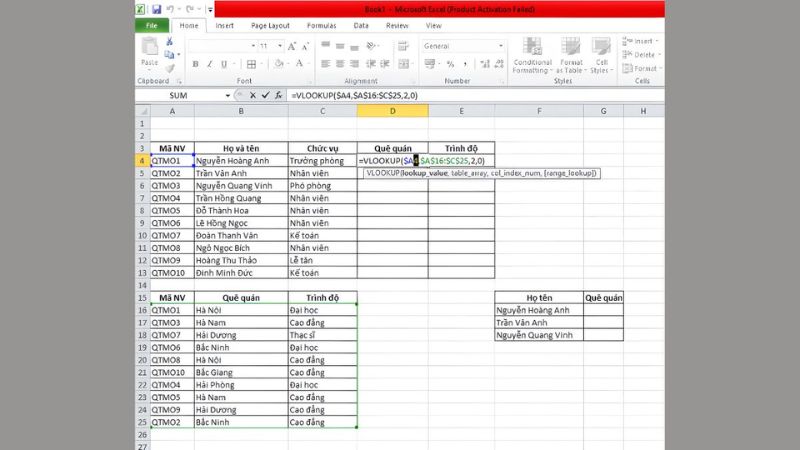Click cell with Hải Phòng
Screen dimensions: 800x450
241,385
